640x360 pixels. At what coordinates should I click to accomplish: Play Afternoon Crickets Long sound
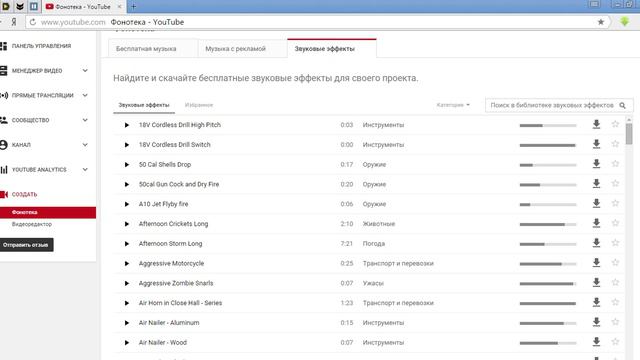point(127,224)
